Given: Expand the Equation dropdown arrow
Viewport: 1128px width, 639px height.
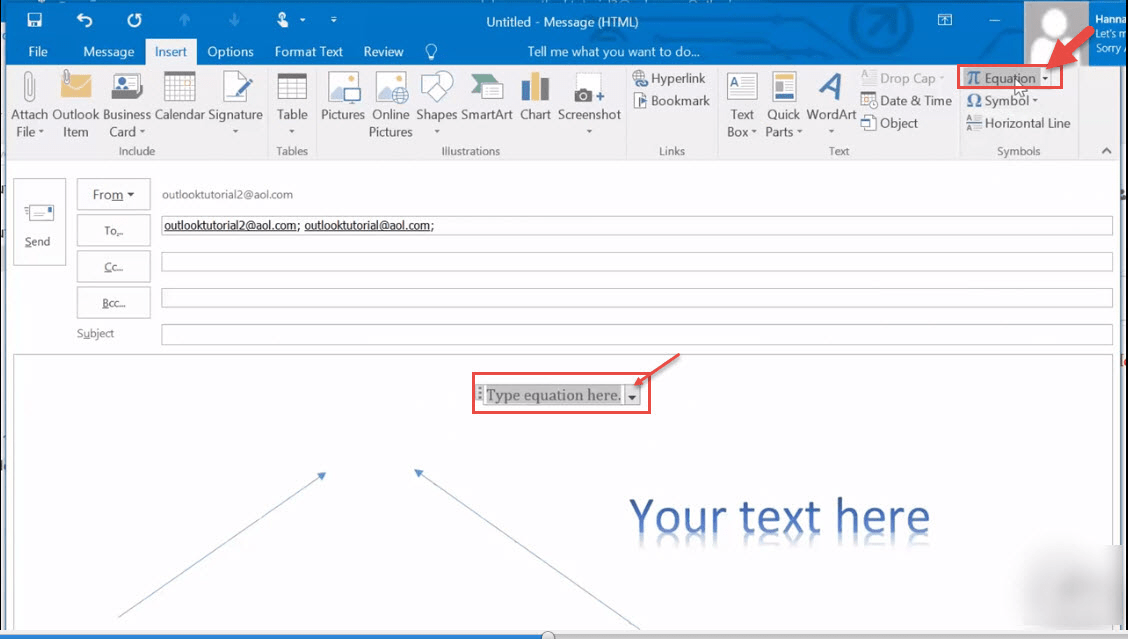Looking at the screenshot, I should tap(1046, 78).
